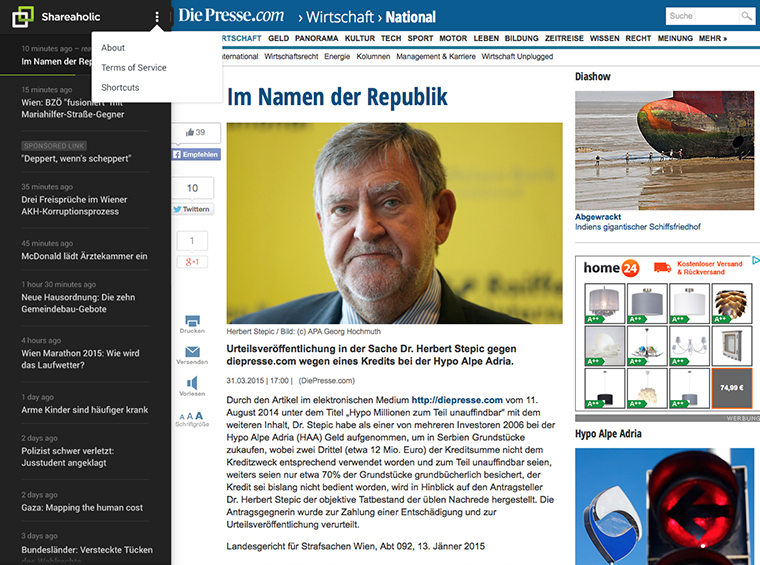
Task: Select About from the dropdown menu
Action: 113,47
